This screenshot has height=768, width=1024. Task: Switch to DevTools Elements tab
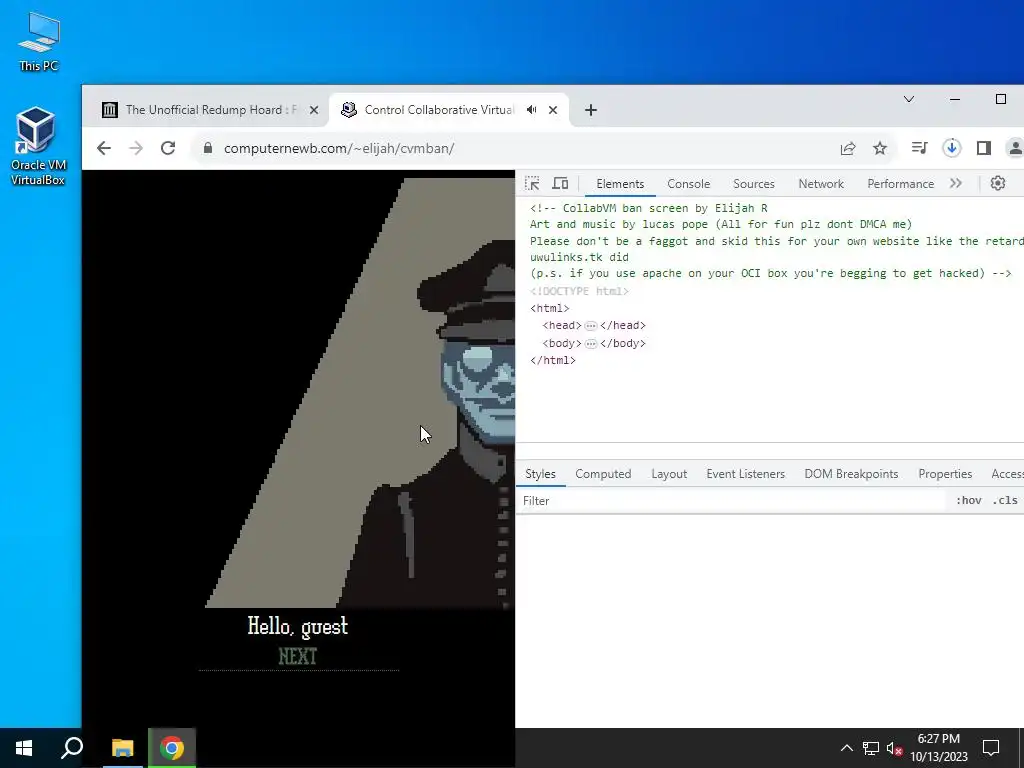pyautogui.click(x=620, y=184)
